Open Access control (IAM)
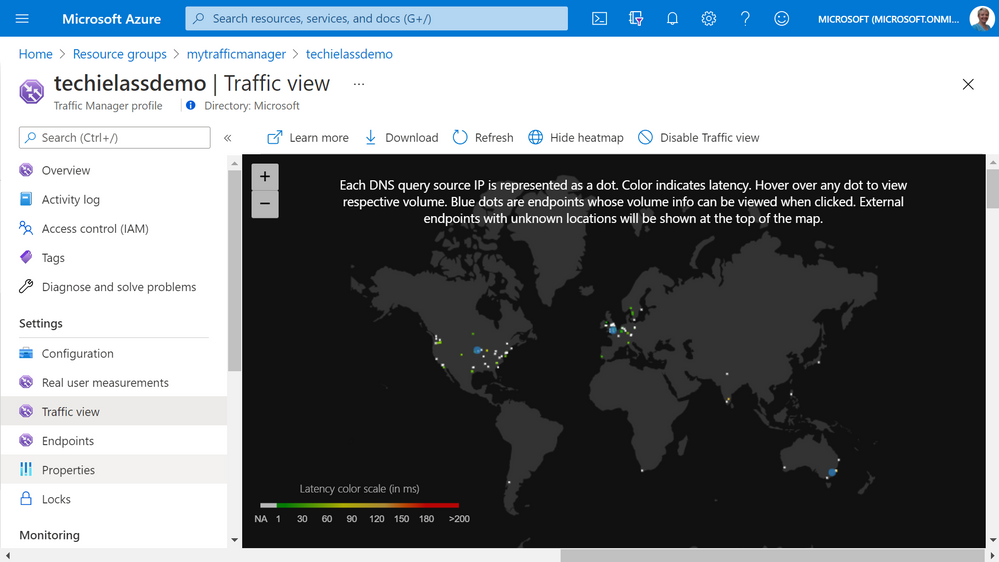This screenshot has height=562, width=999. [x=114, y=229]
